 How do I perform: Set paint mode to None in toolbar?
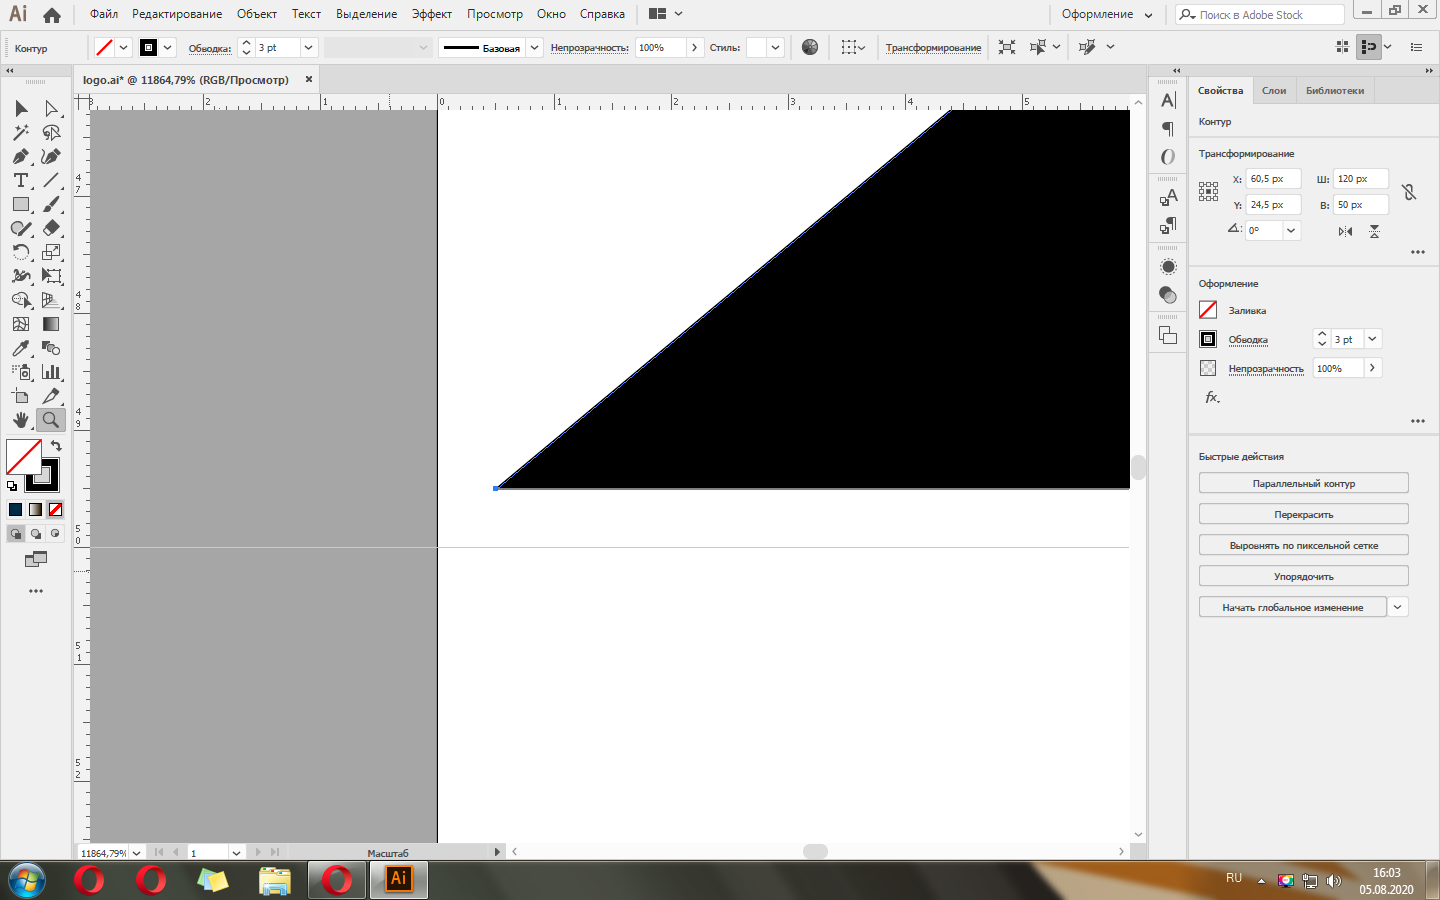(56, 510)
